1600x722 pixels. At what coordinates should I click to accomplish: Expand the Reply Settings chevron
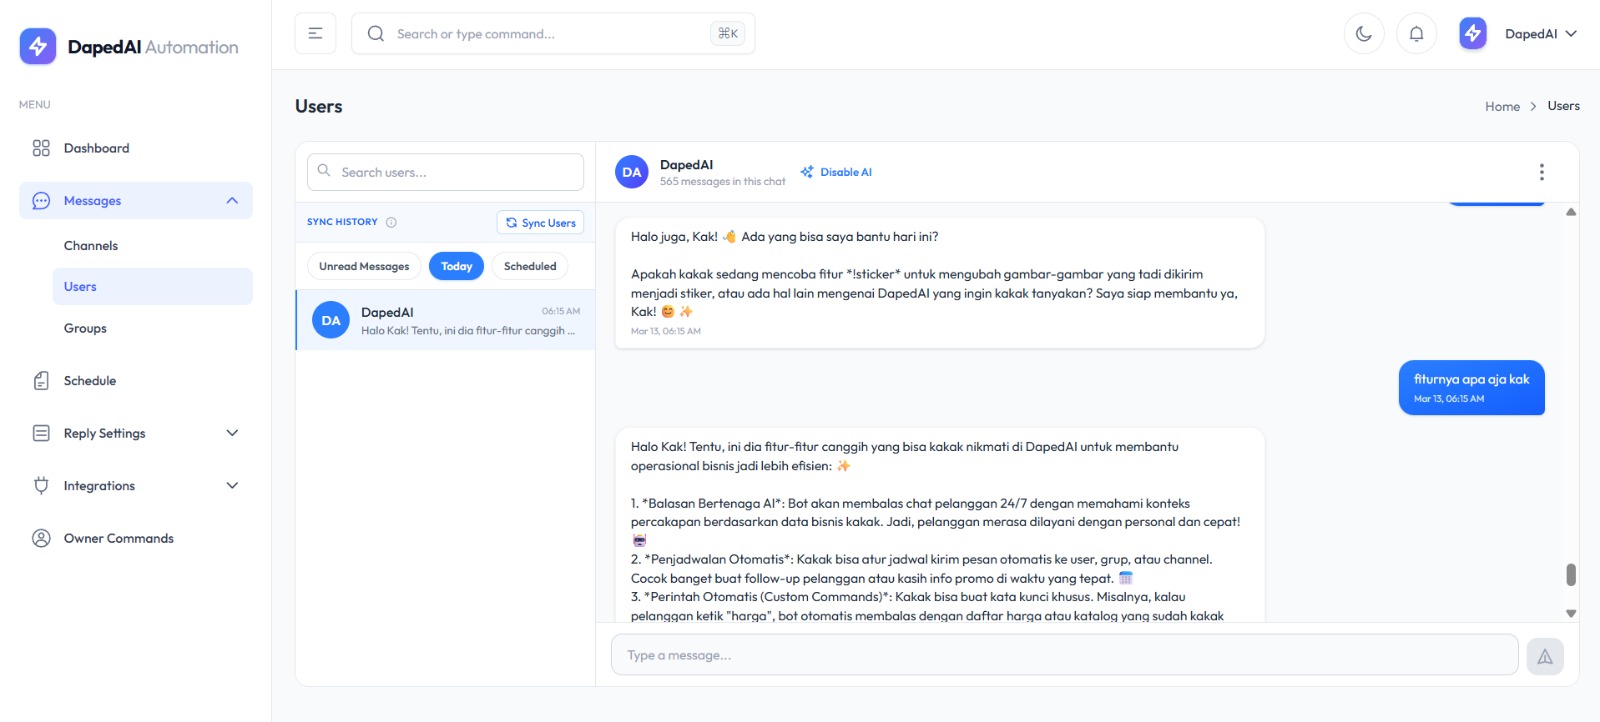click(x=232, y=433)
